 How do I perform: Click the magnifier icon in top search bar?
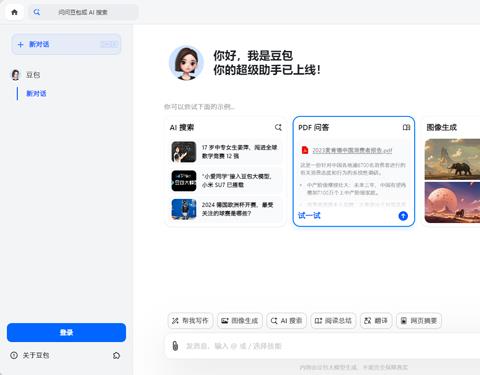(37, 12)
